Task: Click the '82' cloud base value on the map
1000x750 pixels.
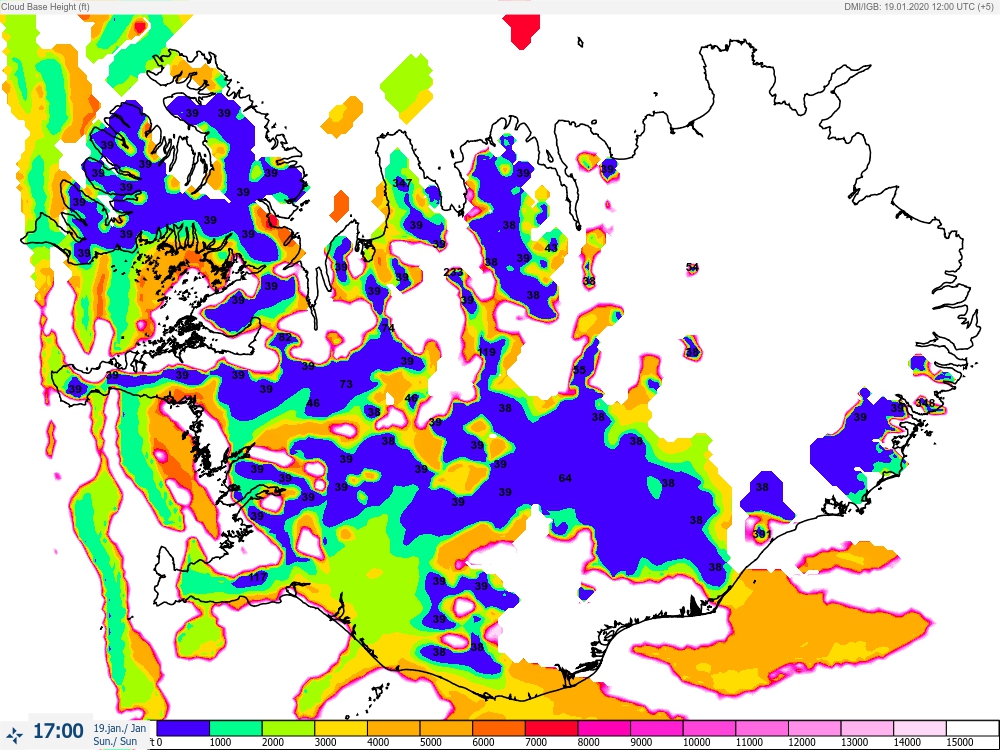Action: 284,337
